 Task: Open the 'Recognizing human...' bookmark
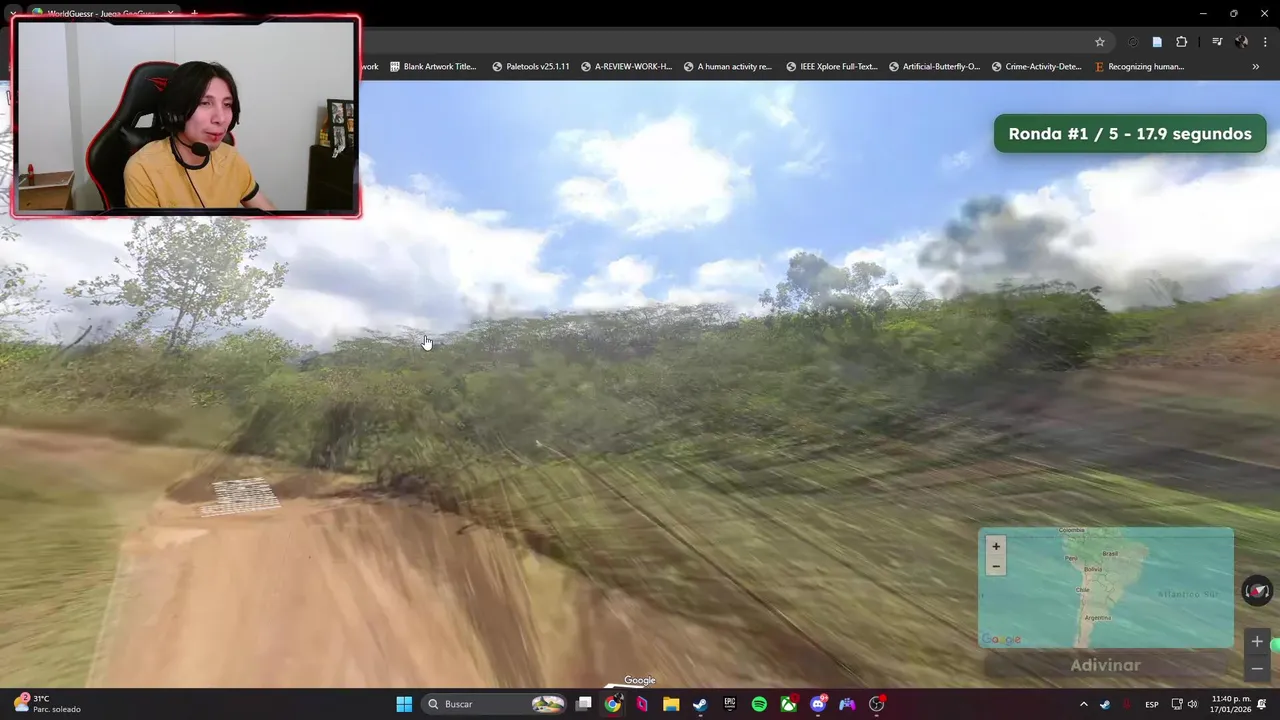tap(1139, 67)
